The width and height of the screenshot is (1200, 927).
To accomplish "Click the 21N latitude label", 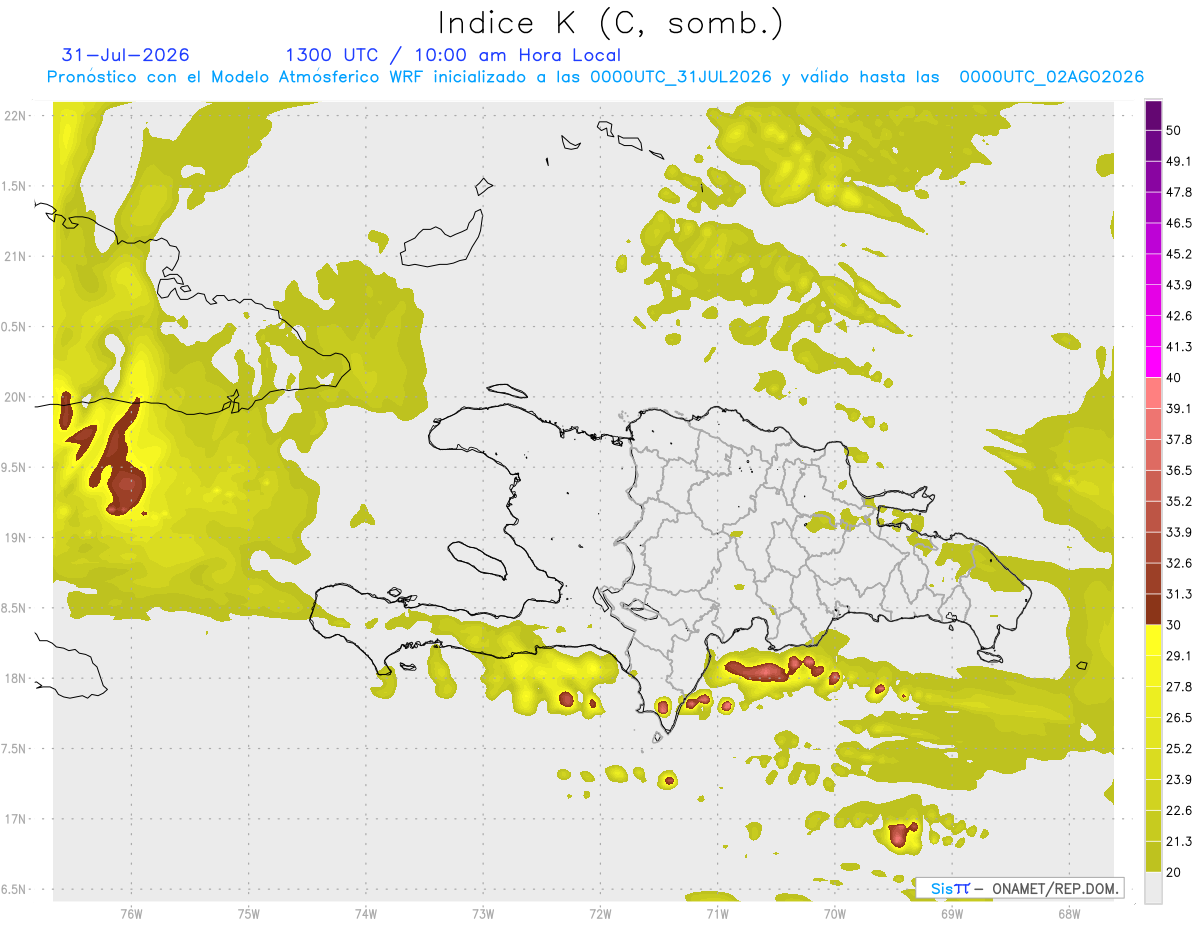I will [16, 256].
